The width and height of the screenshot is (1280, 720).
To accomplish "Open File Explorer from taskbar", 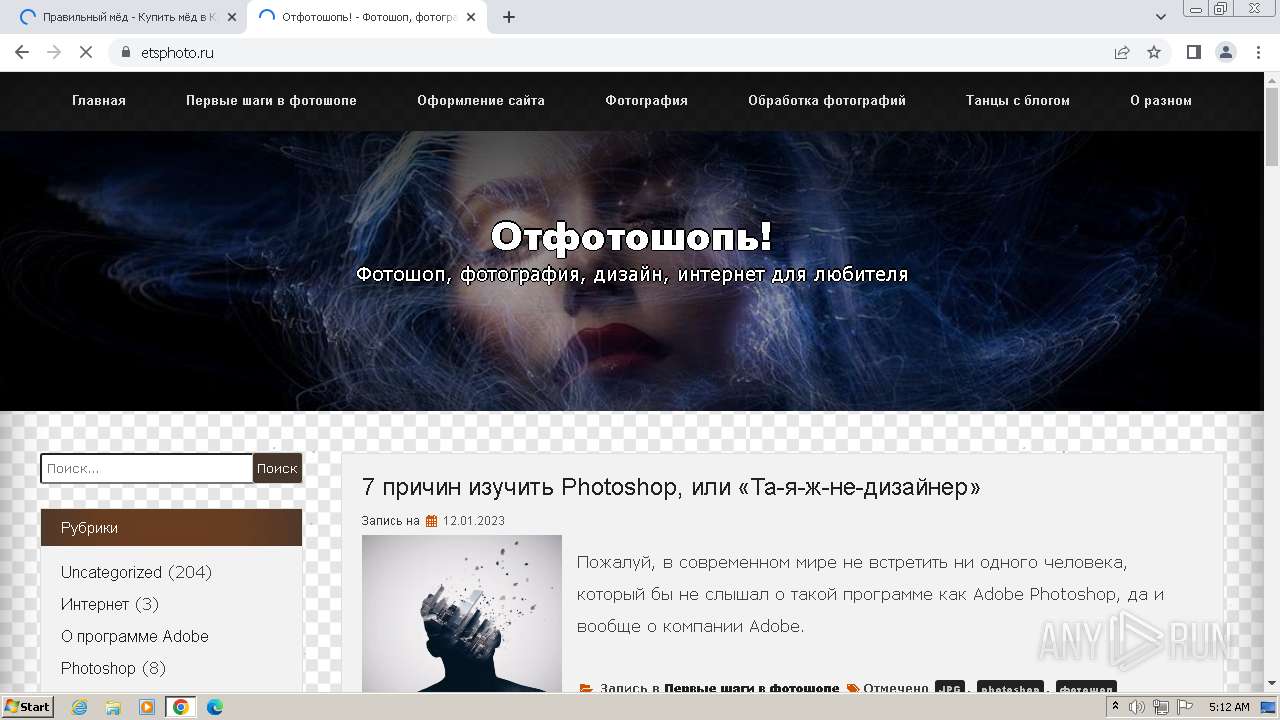I will (113, 707).
